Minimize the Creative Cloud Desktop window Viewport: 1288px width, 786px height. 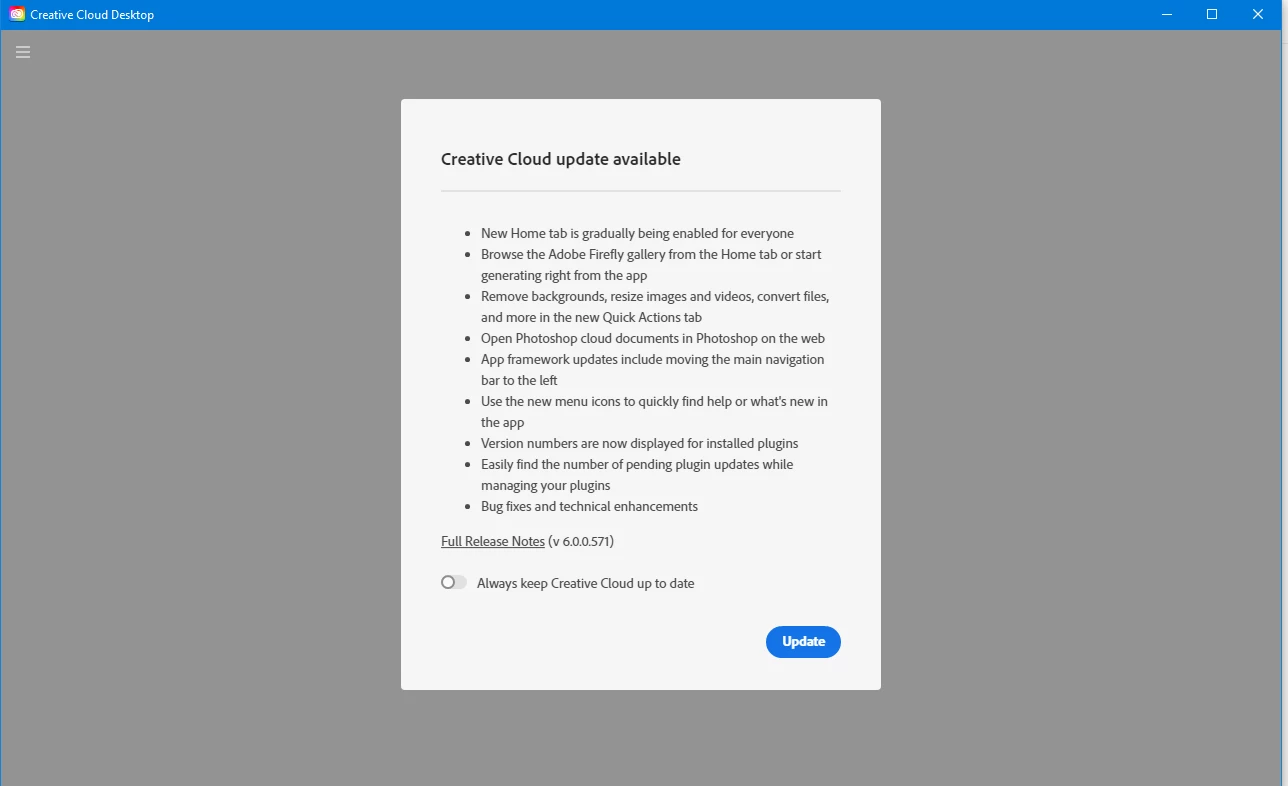coord(1166,15)
